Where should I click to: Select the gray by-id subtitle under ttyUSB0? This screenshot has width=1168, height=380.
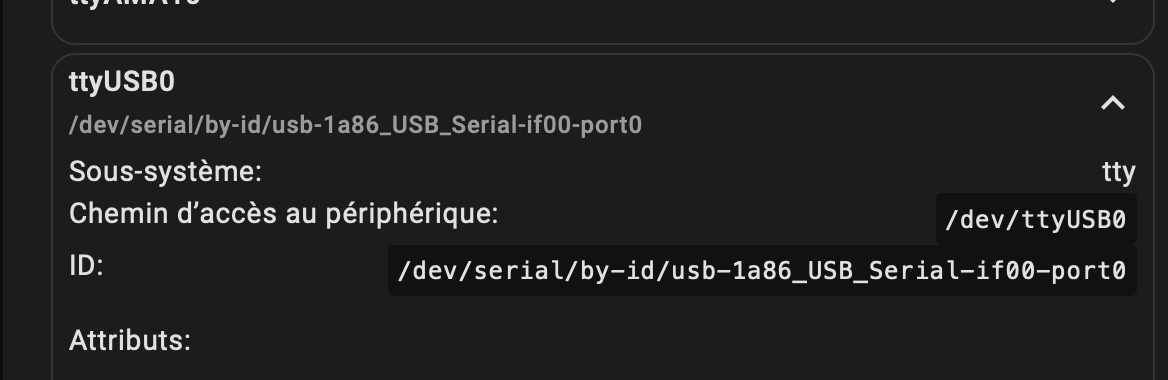(x=355, y=124)
